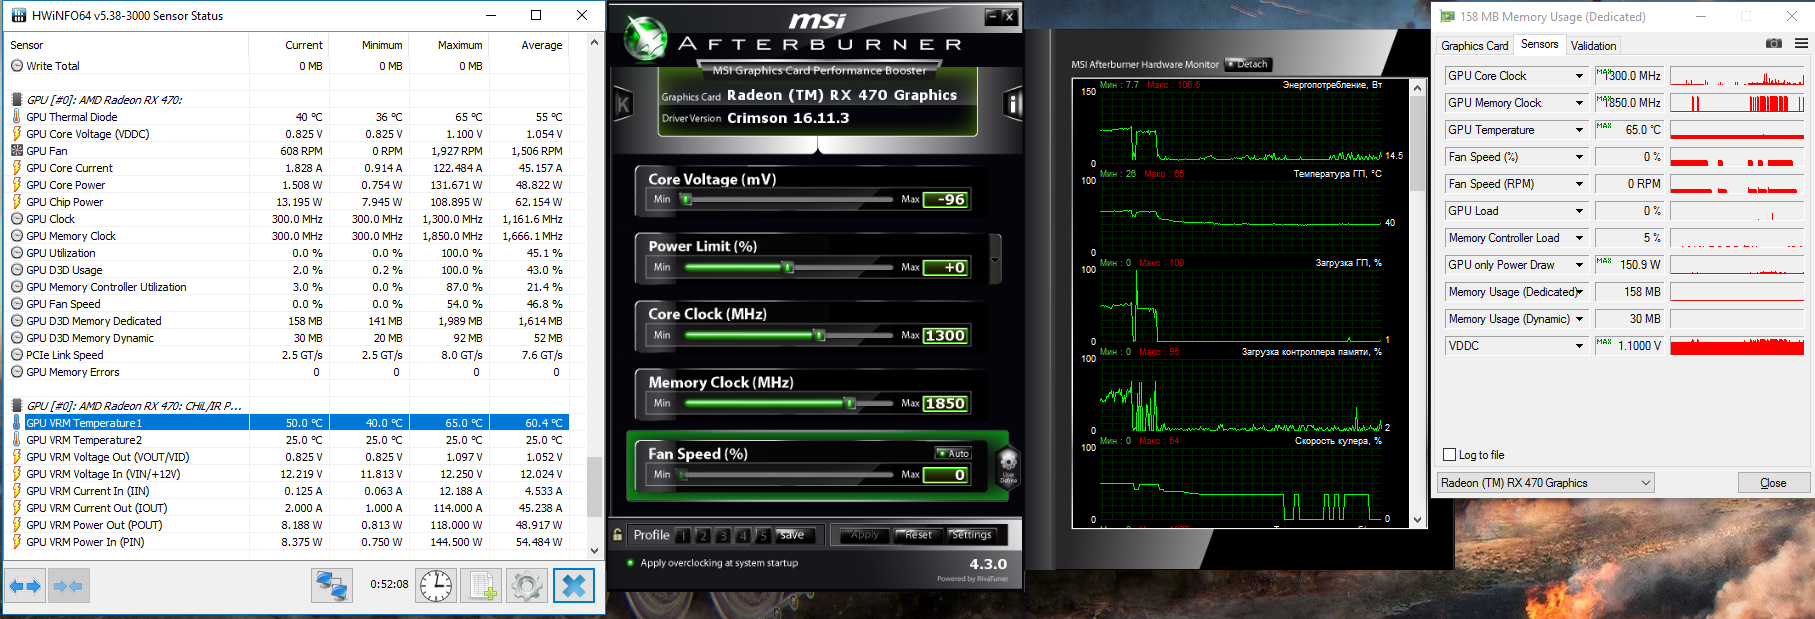The width and height of the screenshot is (1815, 619).
Task: Click the Hardware Monitor scroll-down arrow
Action: click(1417, 520)
